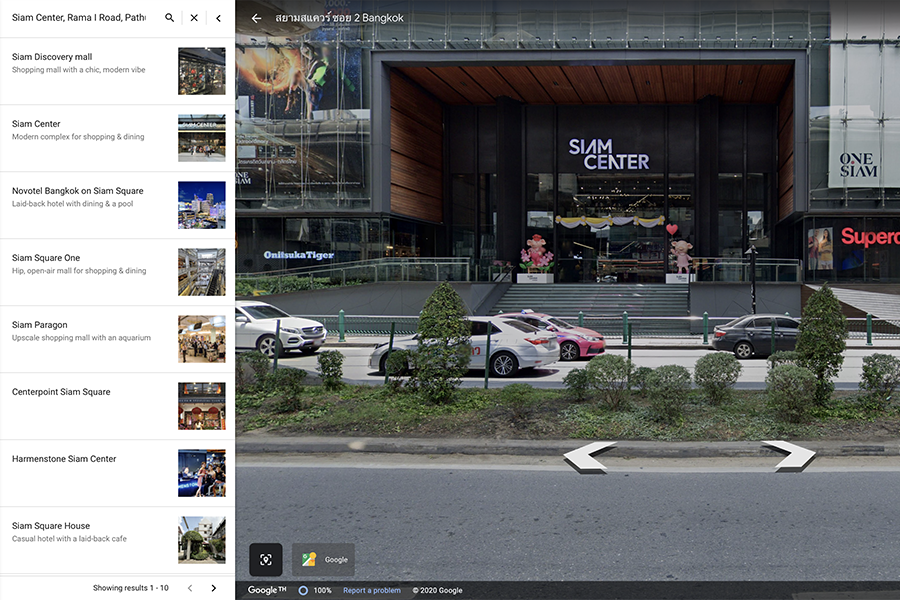Move right using Street View arrow

point(788,456)
